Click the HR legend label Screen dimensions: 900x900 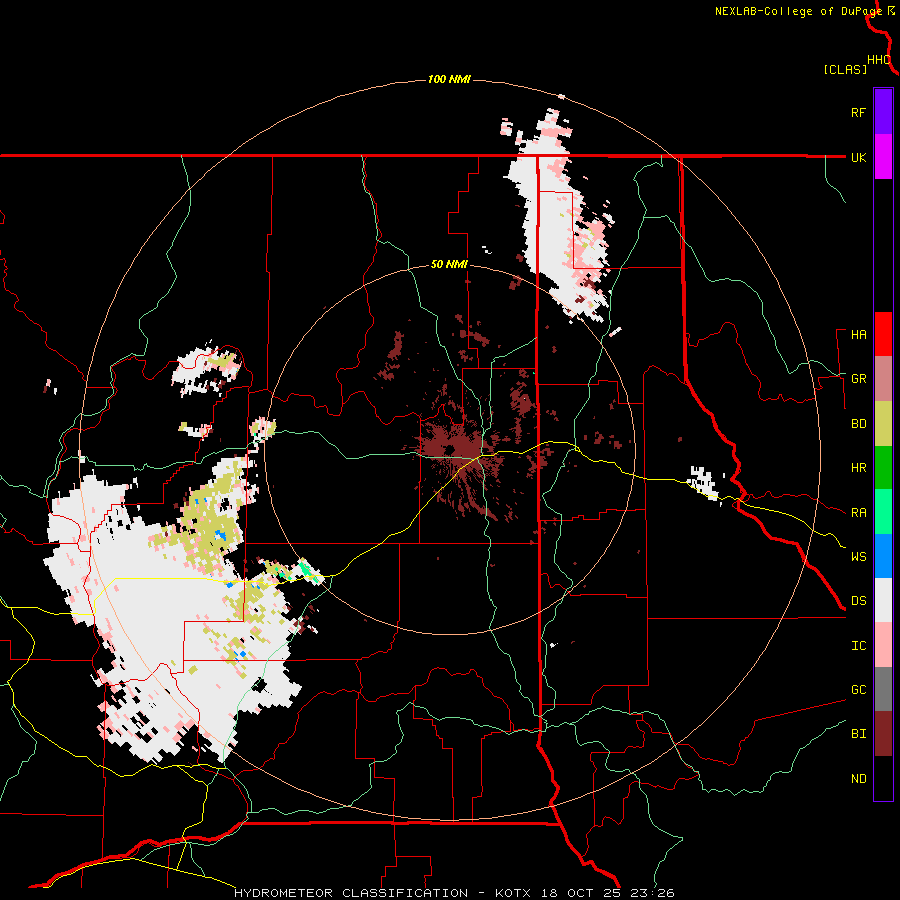pos(858,468)
